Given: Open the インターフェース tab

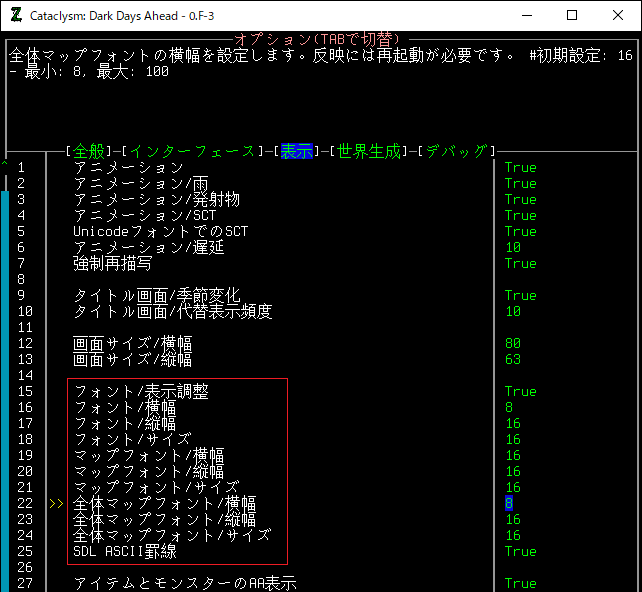Looking at the screenshot, I should click(193, 151).
